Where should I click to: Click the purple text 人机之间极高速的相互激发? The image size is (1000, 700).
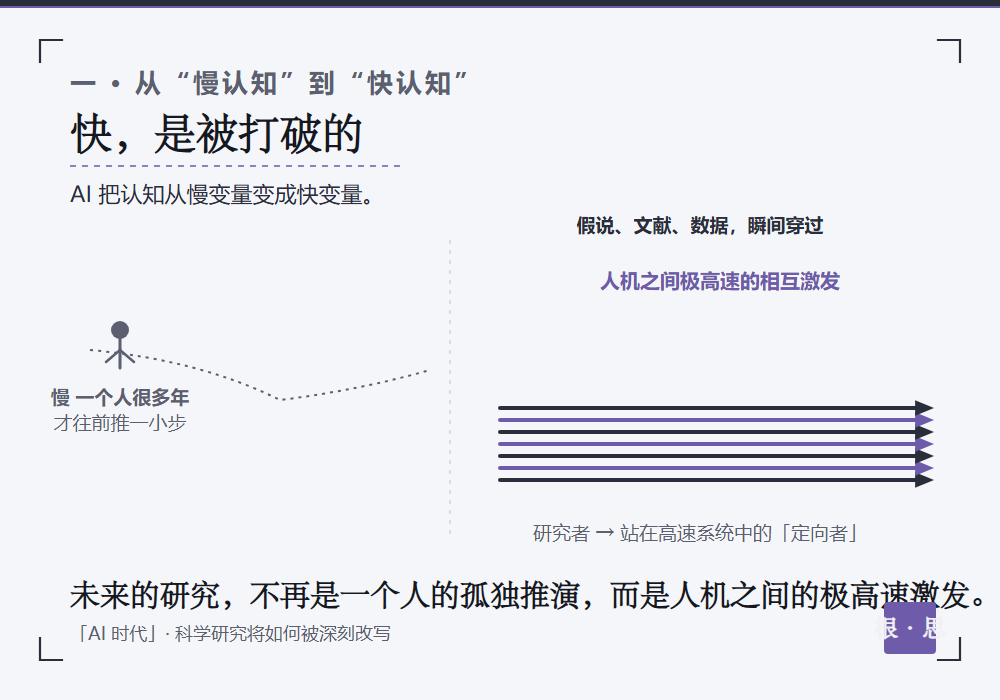point(720,281)
